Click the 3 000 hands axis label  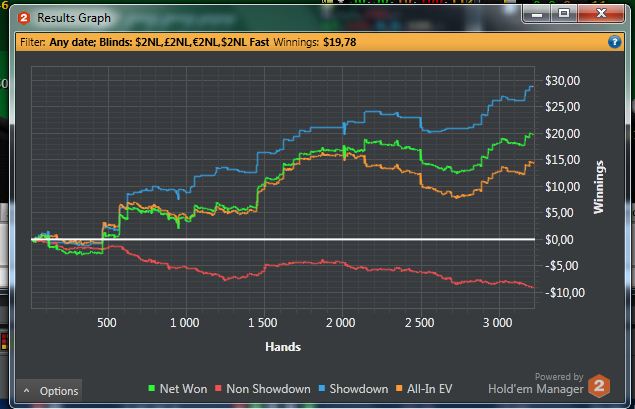click(497, 323)
